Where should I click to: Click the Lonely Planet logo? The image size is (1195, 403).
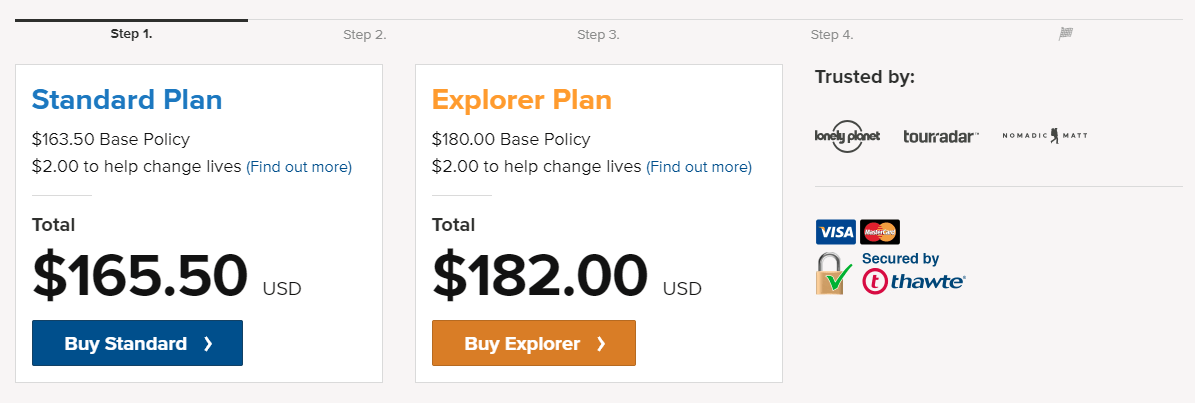847,136
